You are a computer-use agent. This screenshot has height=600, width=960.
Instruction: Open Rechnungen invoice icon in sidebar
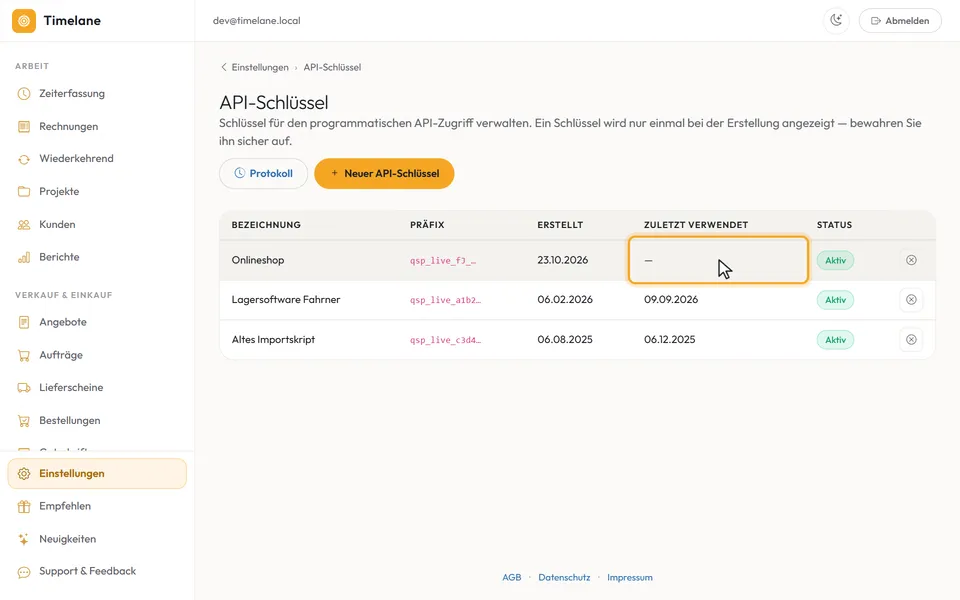[x=24, y=127]
